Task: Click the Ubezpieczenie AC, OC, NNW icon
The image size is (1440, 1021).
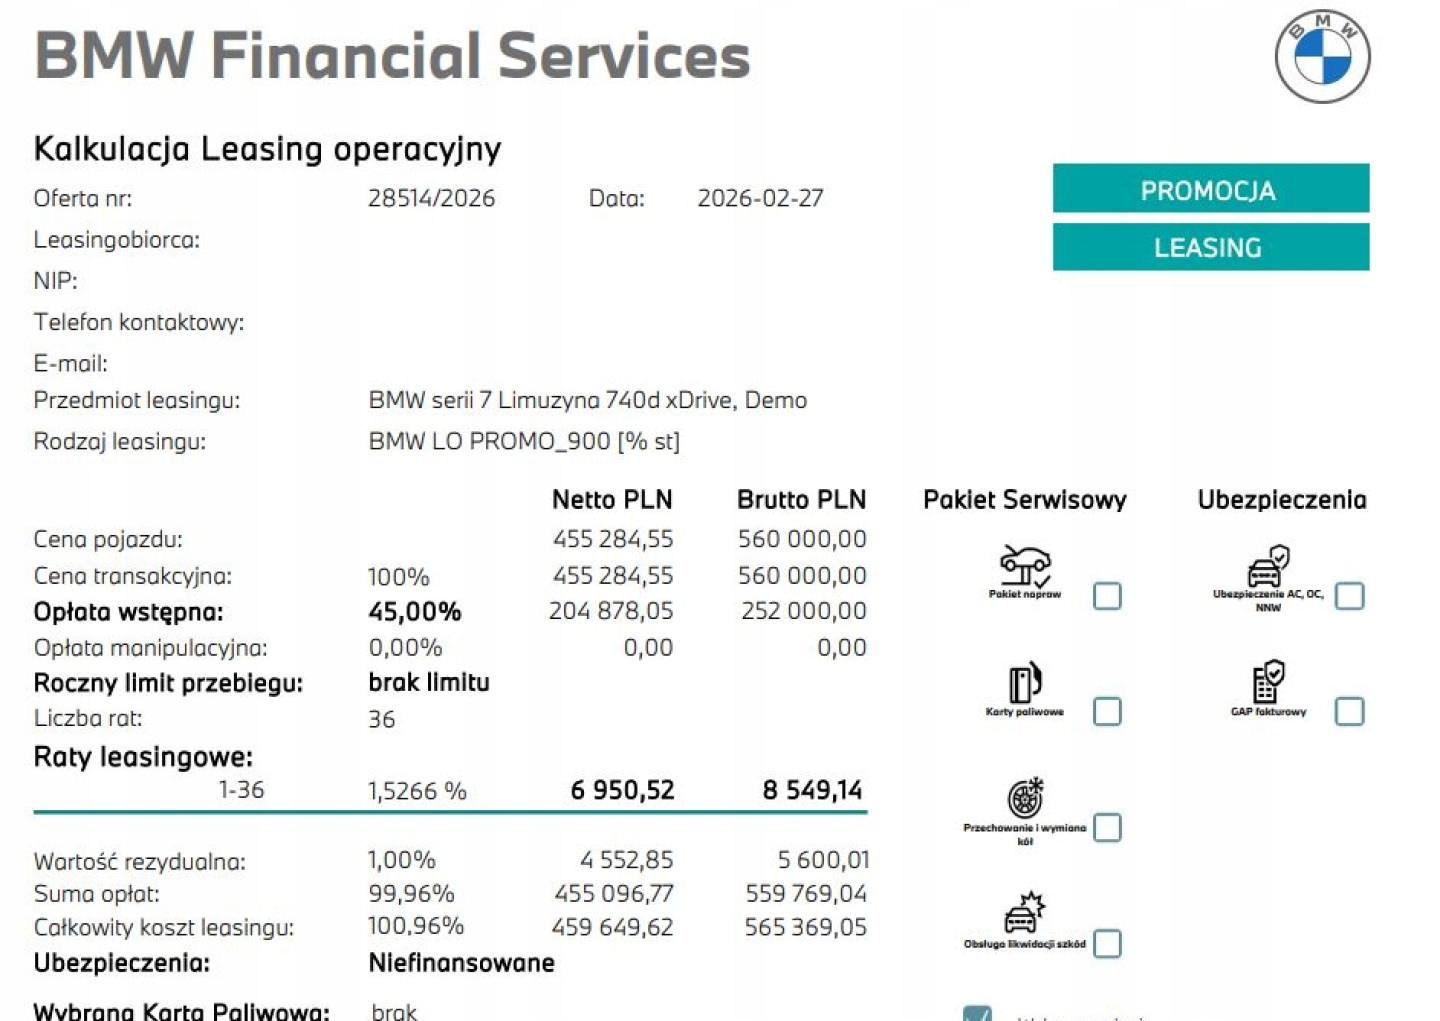Action: click(x=1268, y=566)
